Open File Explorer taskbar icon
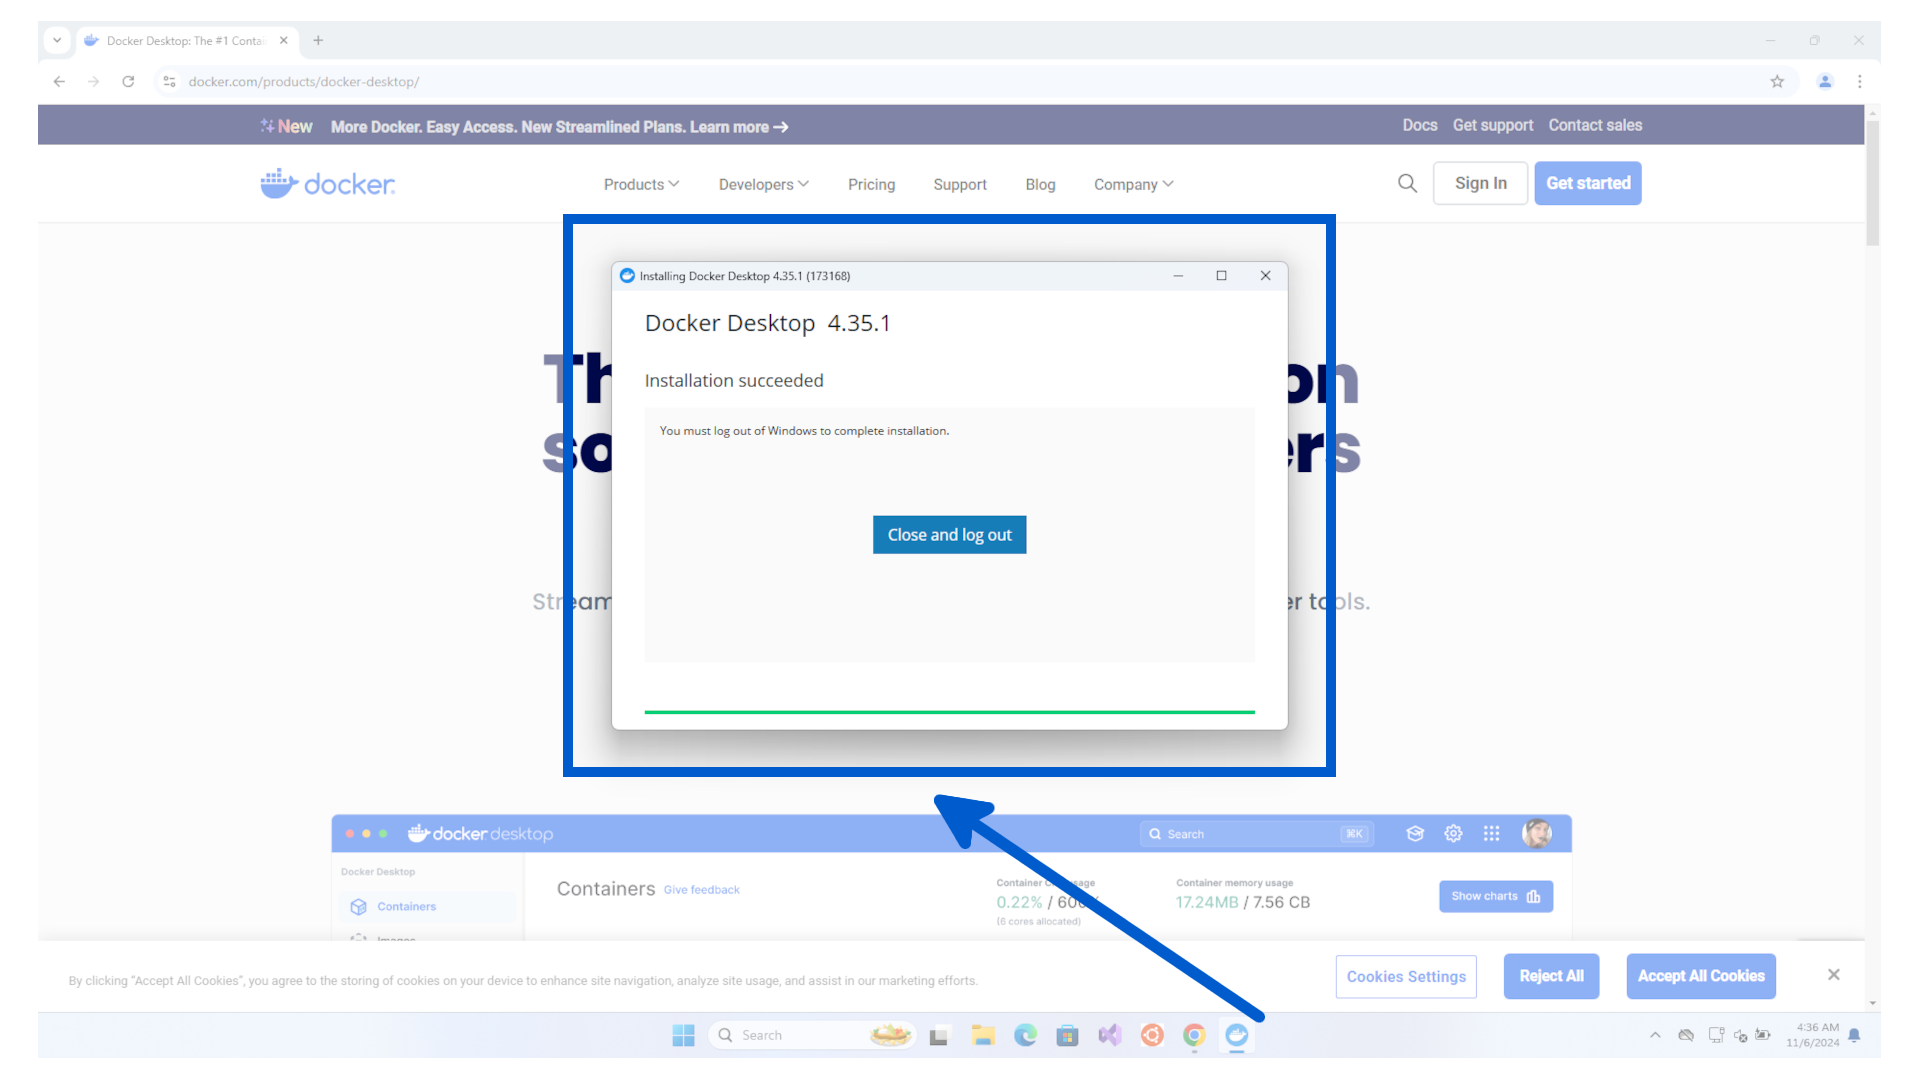1920x1080 pixels. (x=983, y=1035)
